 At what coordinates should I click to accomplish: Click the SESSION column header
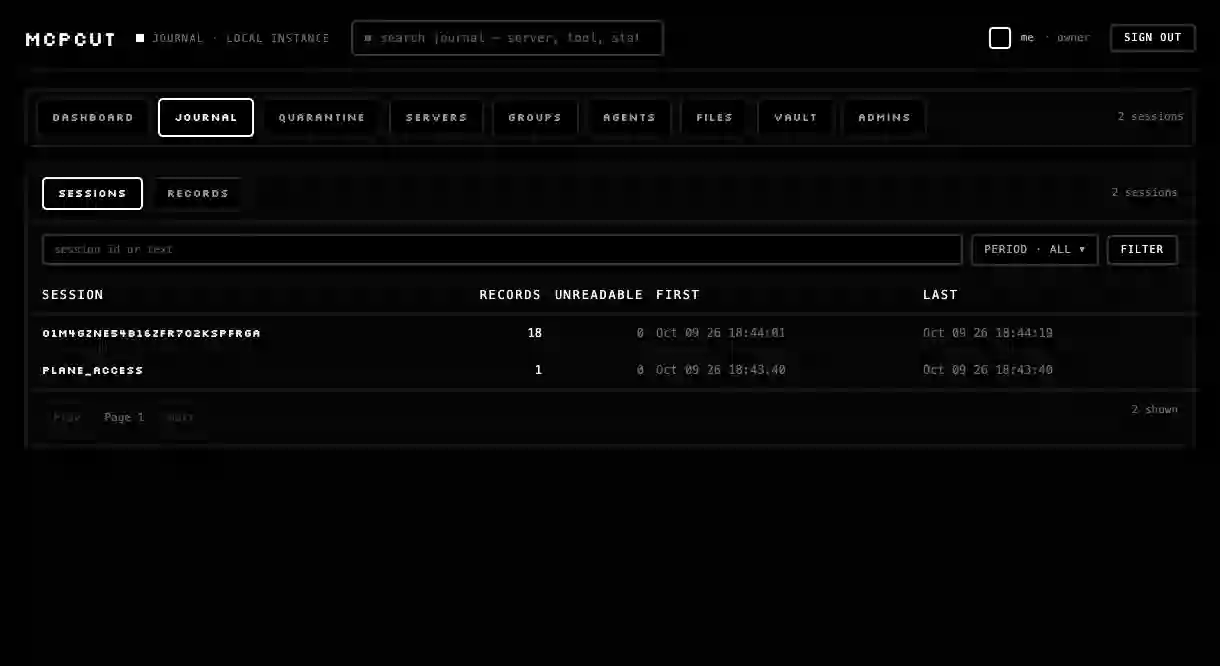tap(73, 295)
